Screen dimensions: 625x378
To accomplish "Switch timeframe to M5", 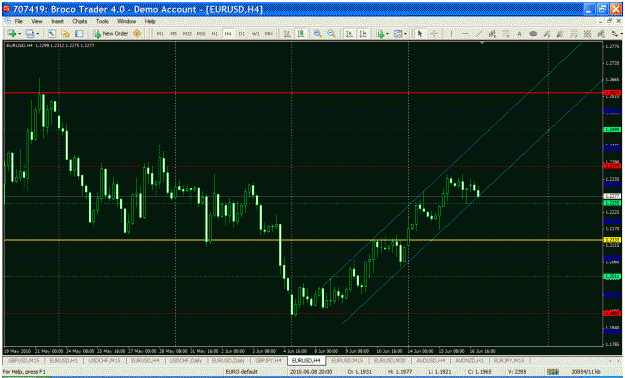I will tap(173, 34).
